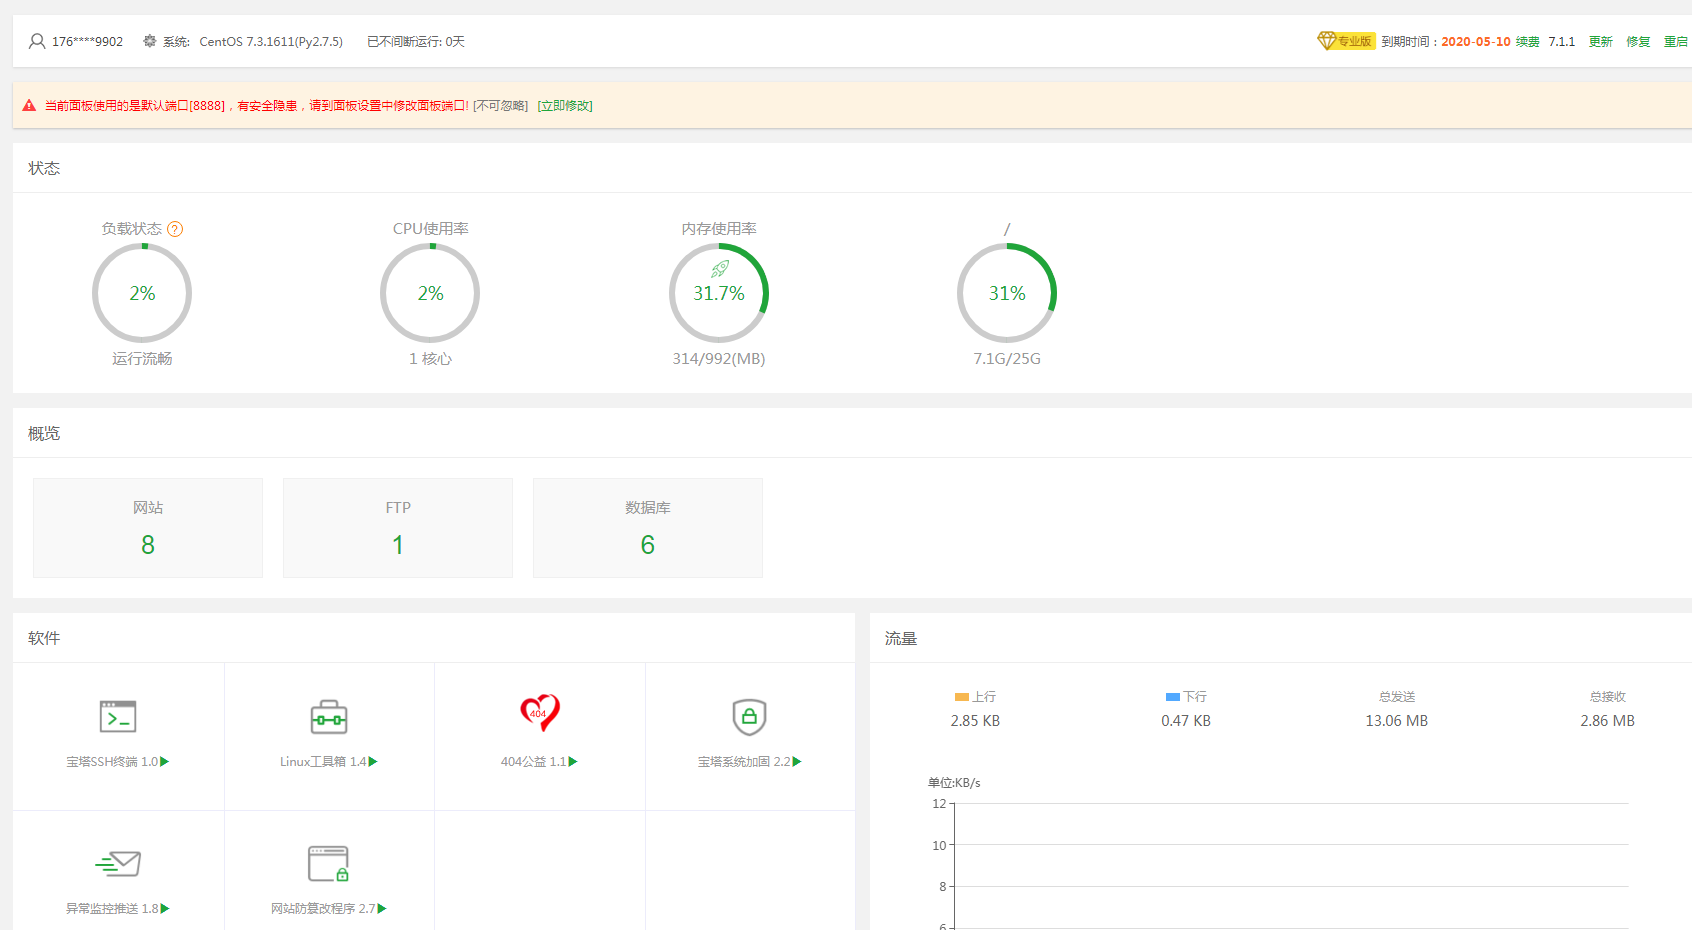This screenshot has width=1692, height=930.
Task: Click the disk usage 31% gauge
Action: (x=1007, y=293)
